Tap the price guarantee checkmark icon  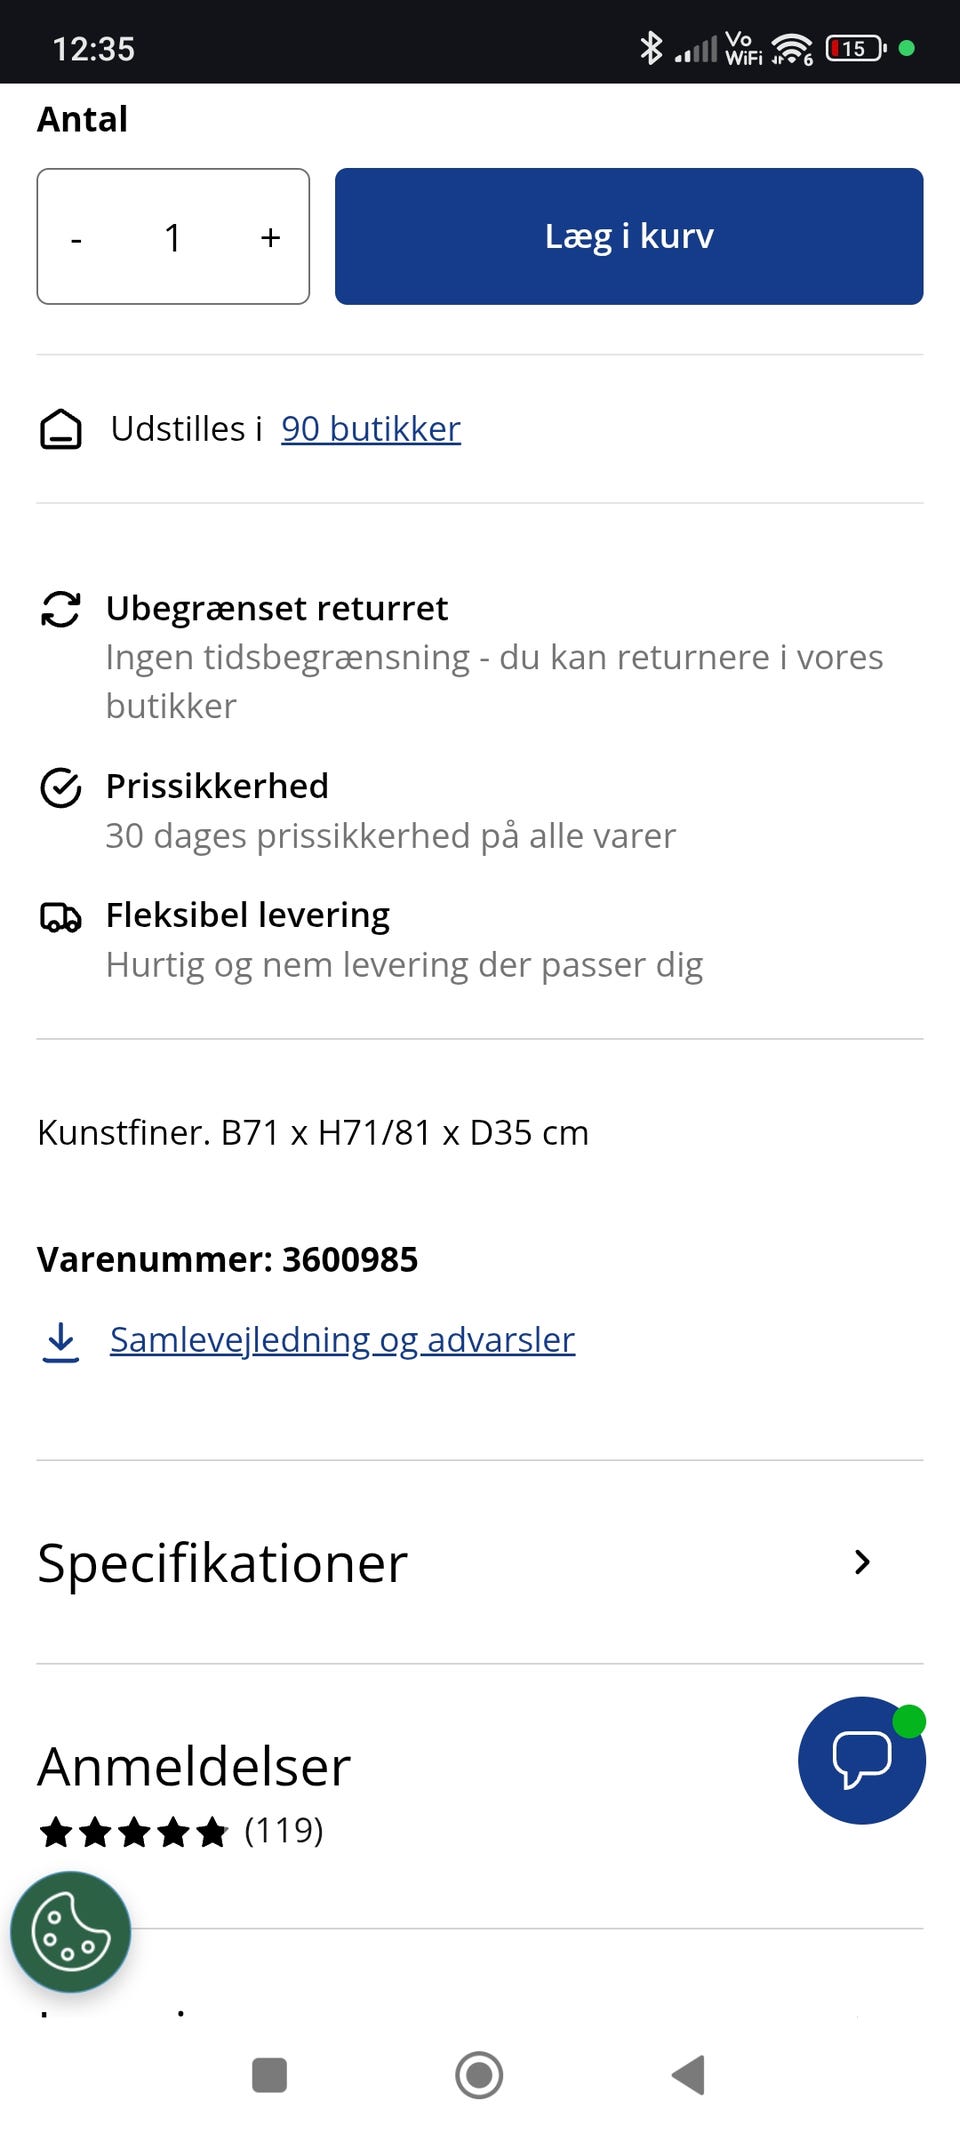point(61,788)
